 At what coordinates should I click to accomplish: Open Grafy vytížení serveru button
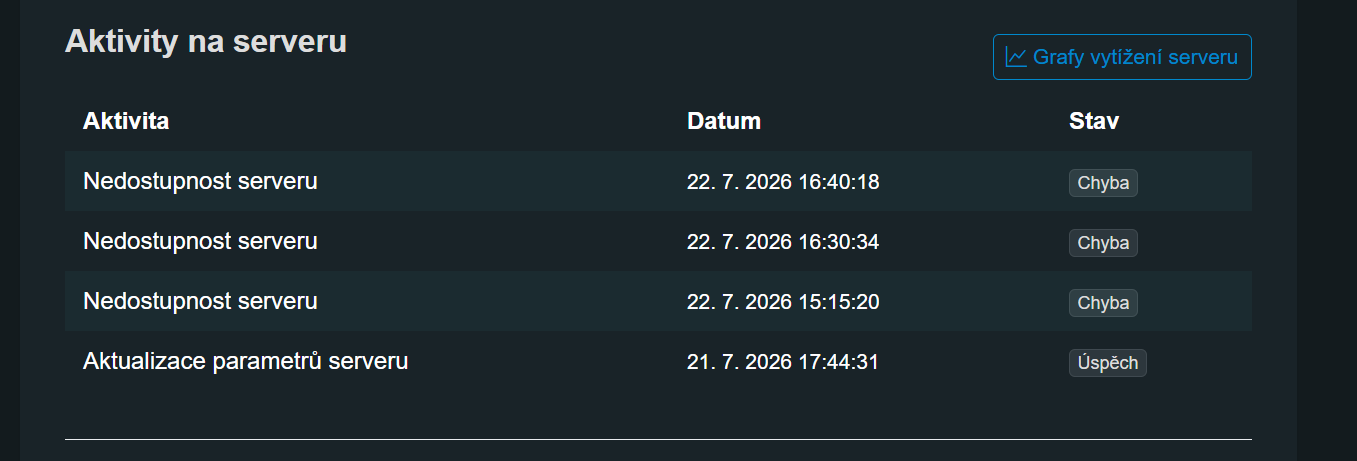pyautogui.click(x=1122, y=57)
